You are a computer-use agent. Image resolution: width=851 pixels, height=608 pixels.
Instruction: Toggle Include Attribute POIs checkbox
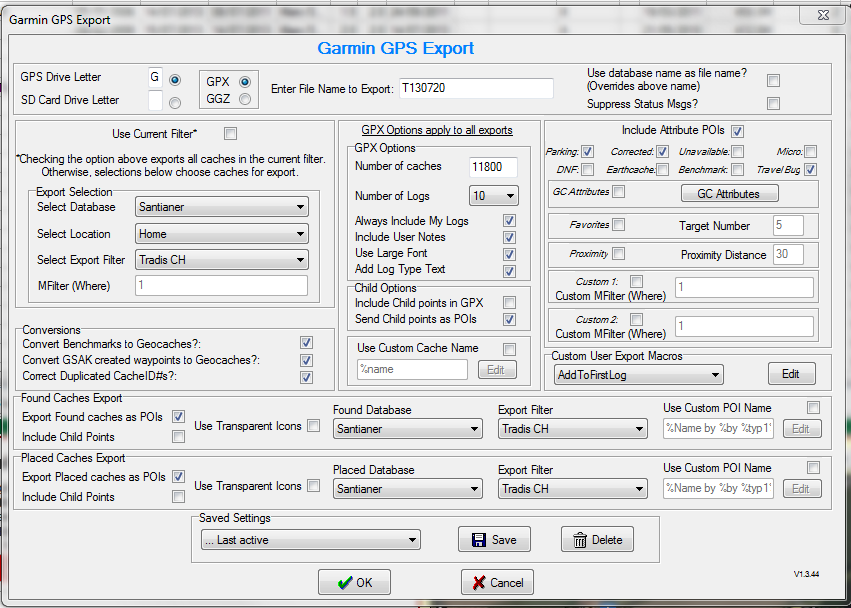point(737,131)
